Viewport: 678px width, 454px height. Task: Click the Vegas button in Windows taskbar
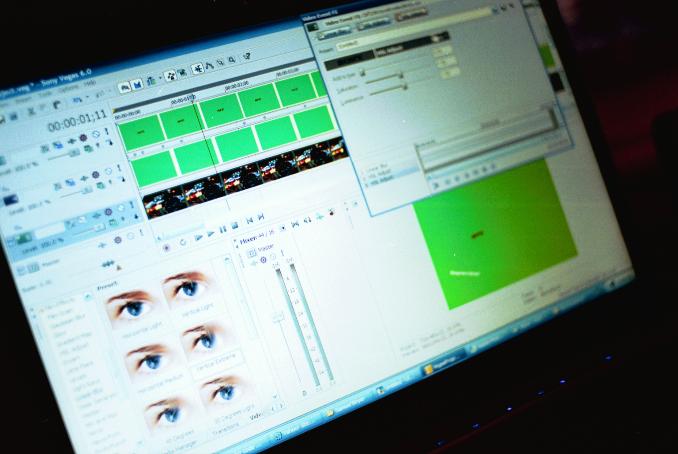point(445,363)
